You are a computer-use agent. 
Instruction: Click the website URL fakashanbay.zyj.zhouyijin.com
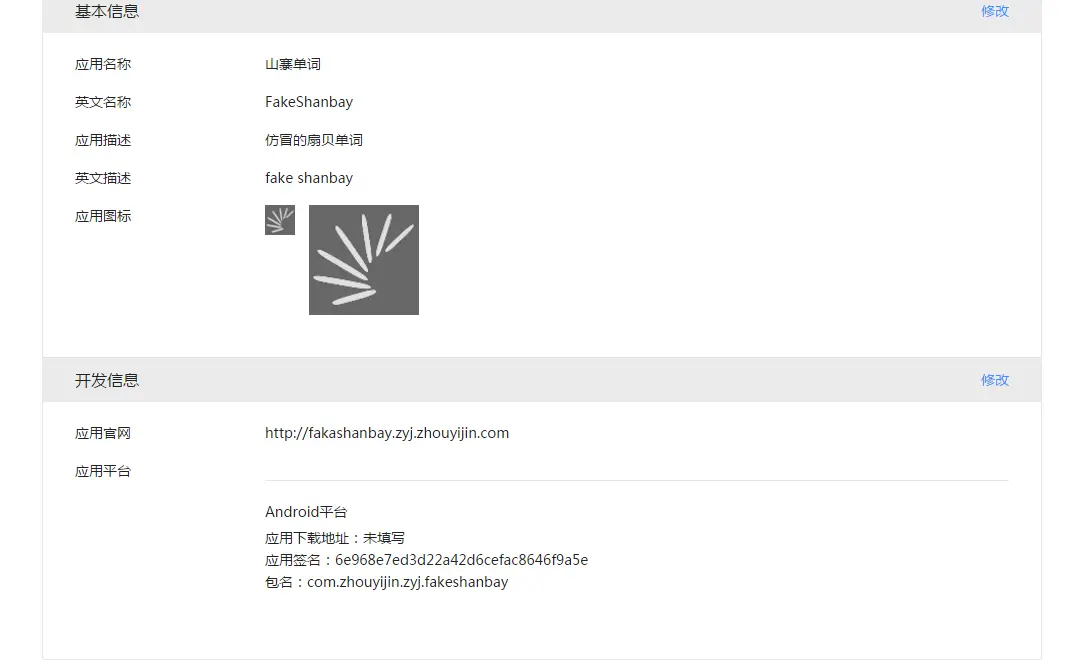point(387,433)
